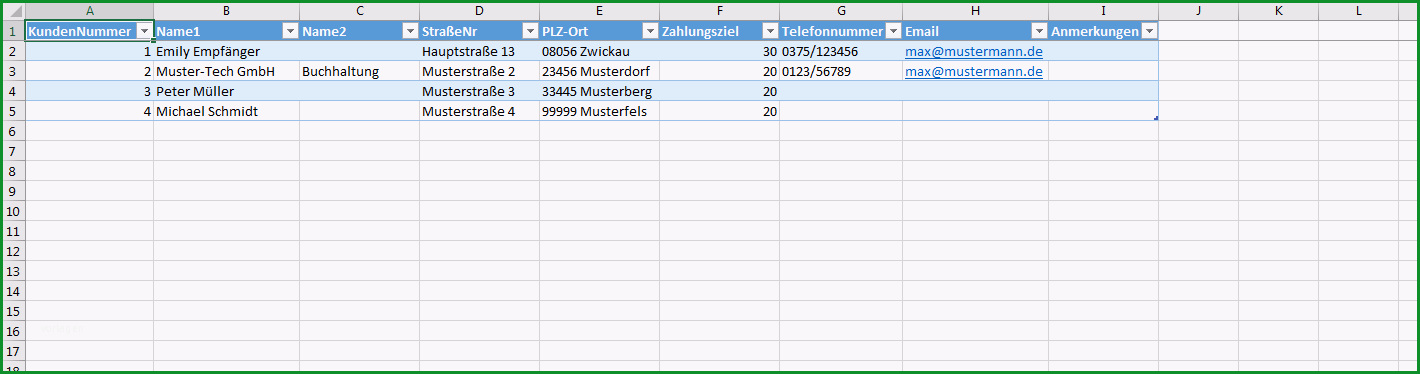The width and height of the screenshot is (1420, 374).
Task: Select row 14 header
Action: 14,291
